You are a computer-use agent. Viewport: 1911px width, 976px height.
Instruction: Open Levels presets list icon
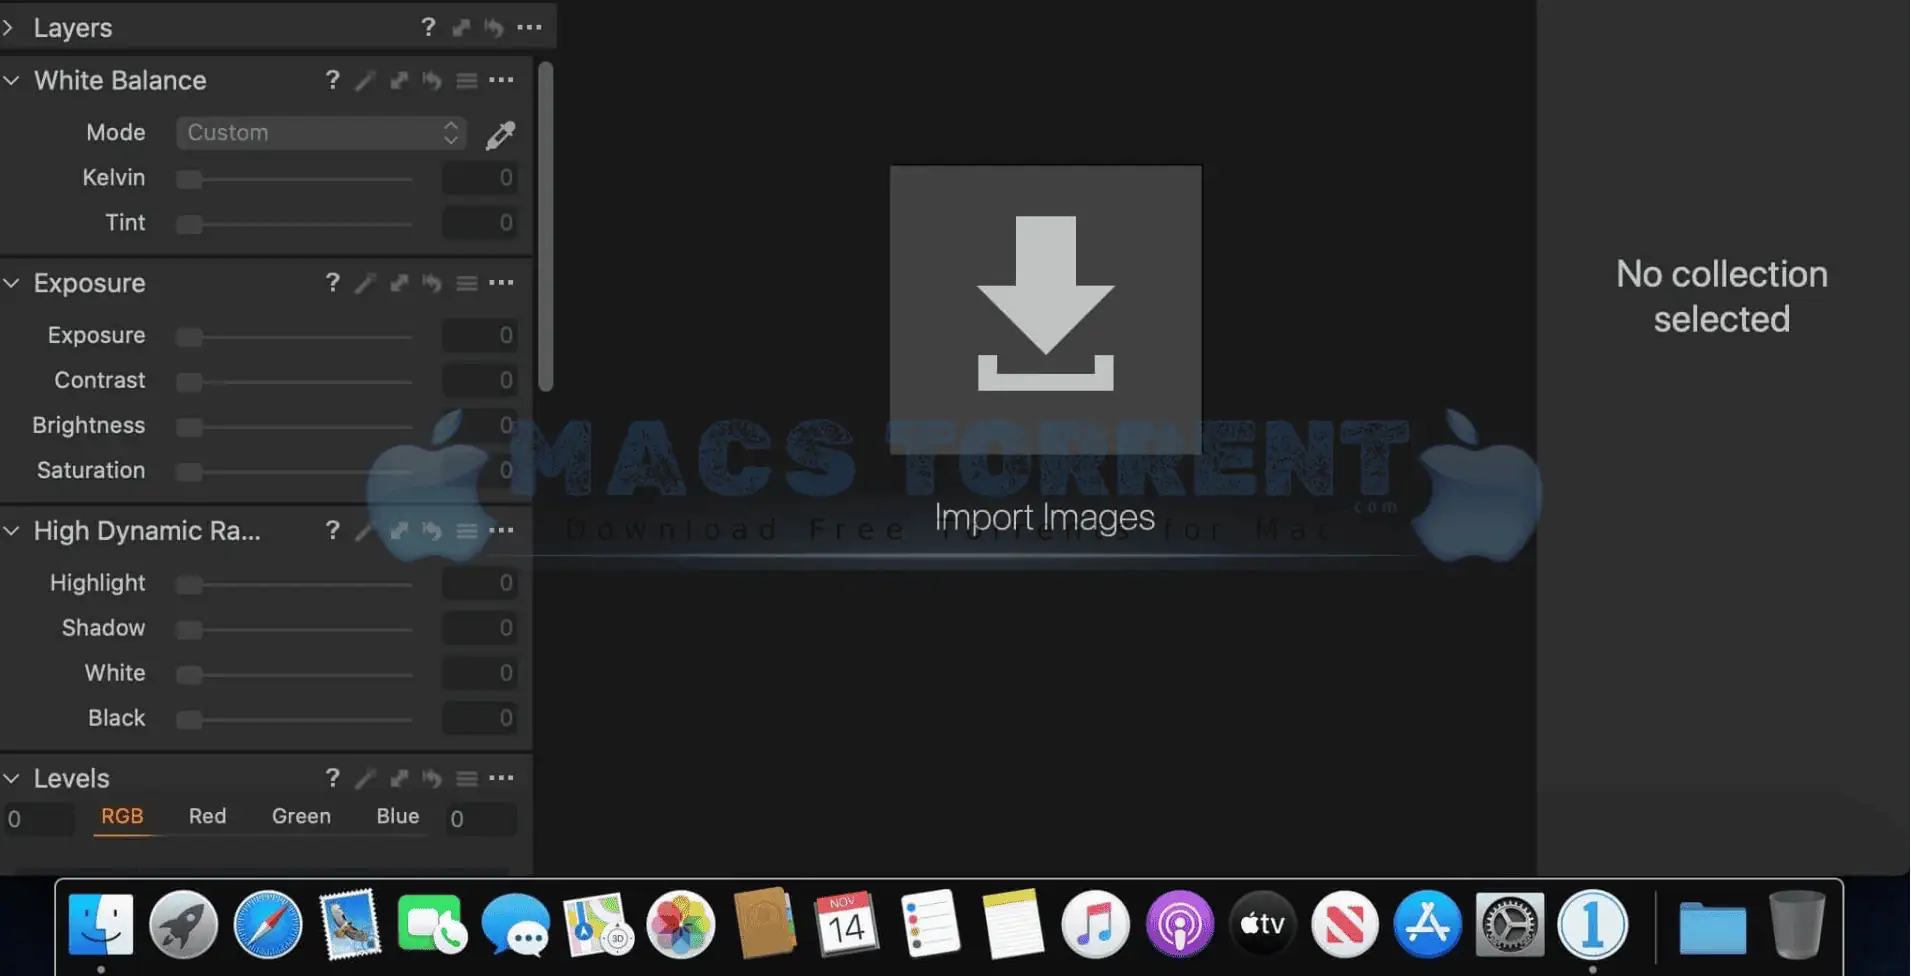[467, 778]
